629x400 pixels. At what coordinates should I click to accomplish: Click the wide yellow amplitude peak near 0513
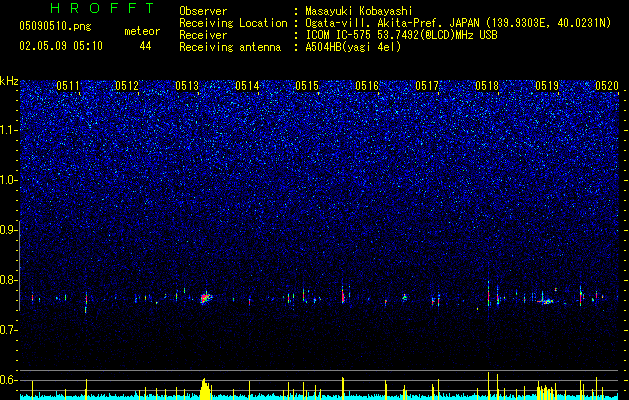click(205, 388)
